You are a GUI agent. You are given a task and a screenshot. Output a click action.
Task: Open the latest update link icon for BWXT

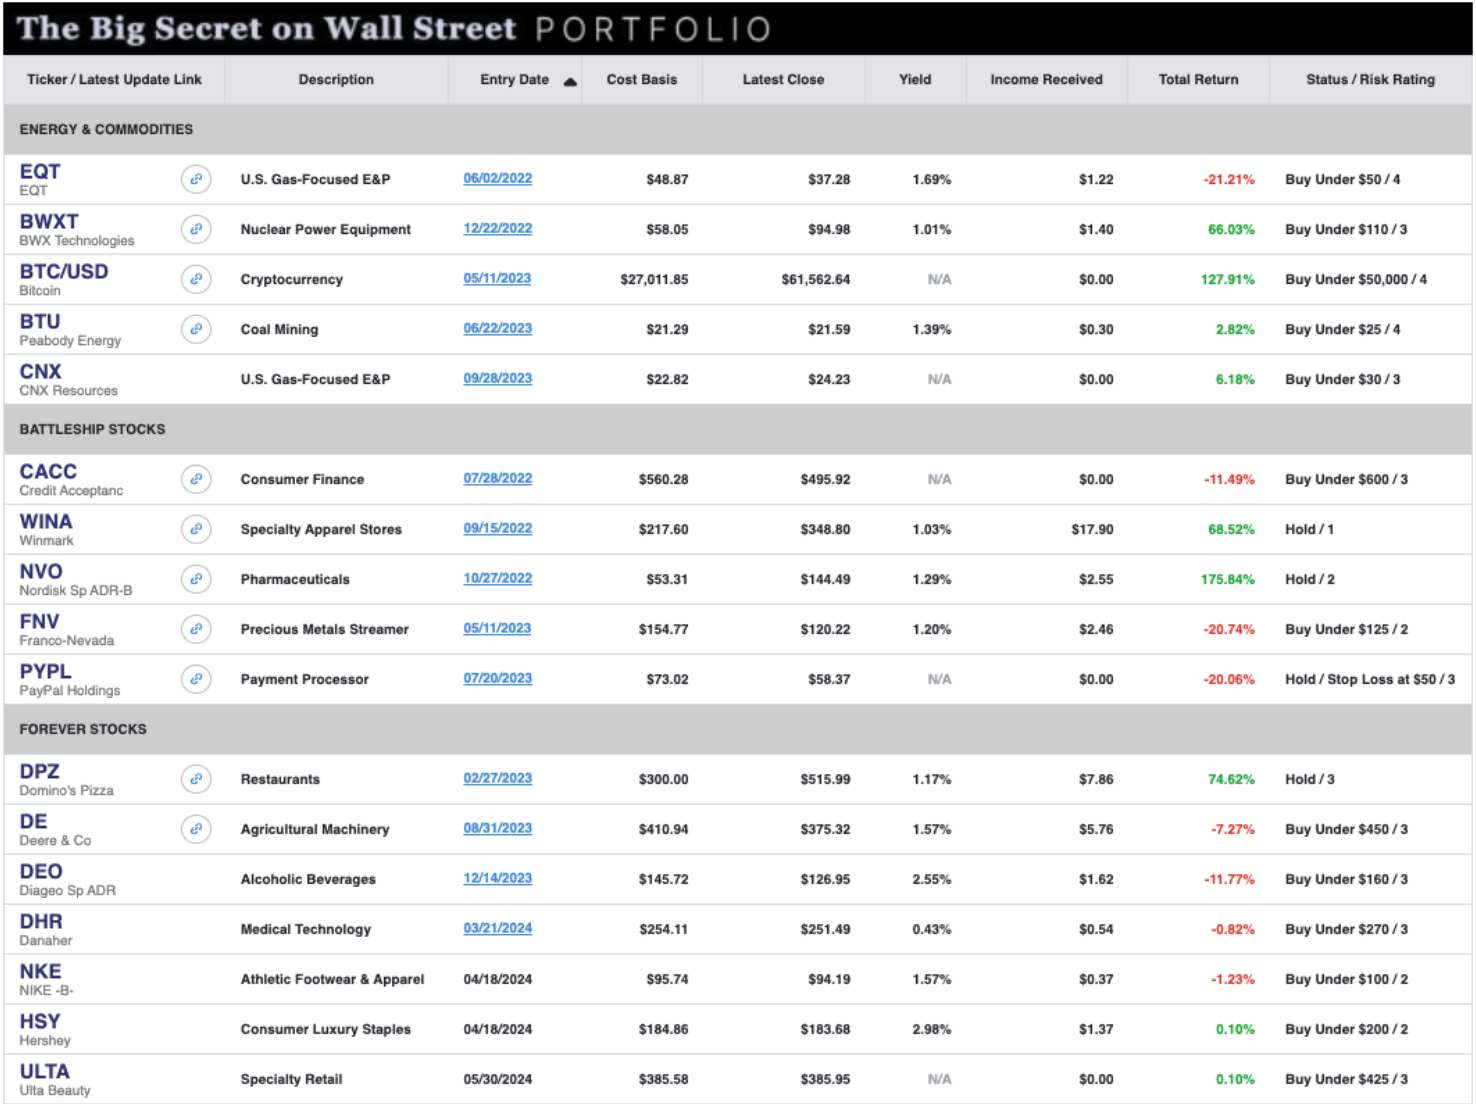click(196, 229)
